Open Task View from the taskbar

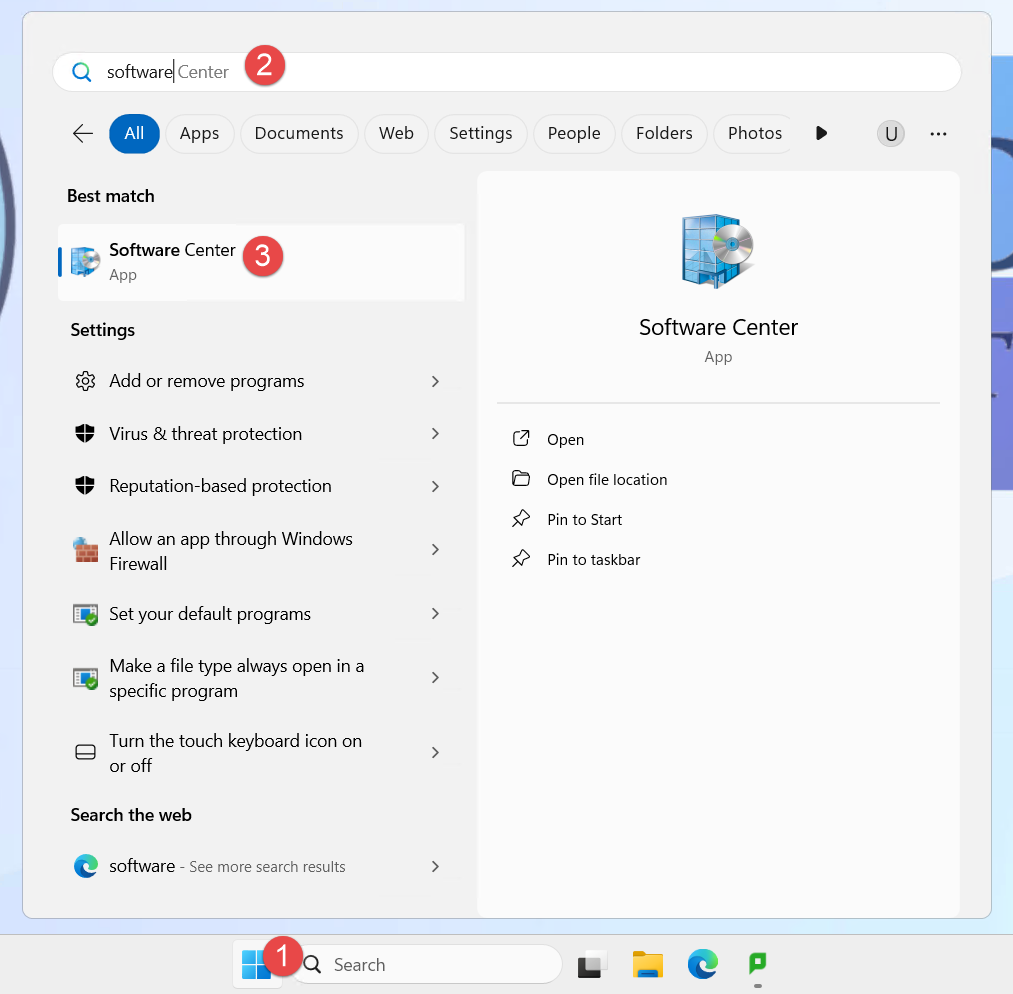click(592, 964)
